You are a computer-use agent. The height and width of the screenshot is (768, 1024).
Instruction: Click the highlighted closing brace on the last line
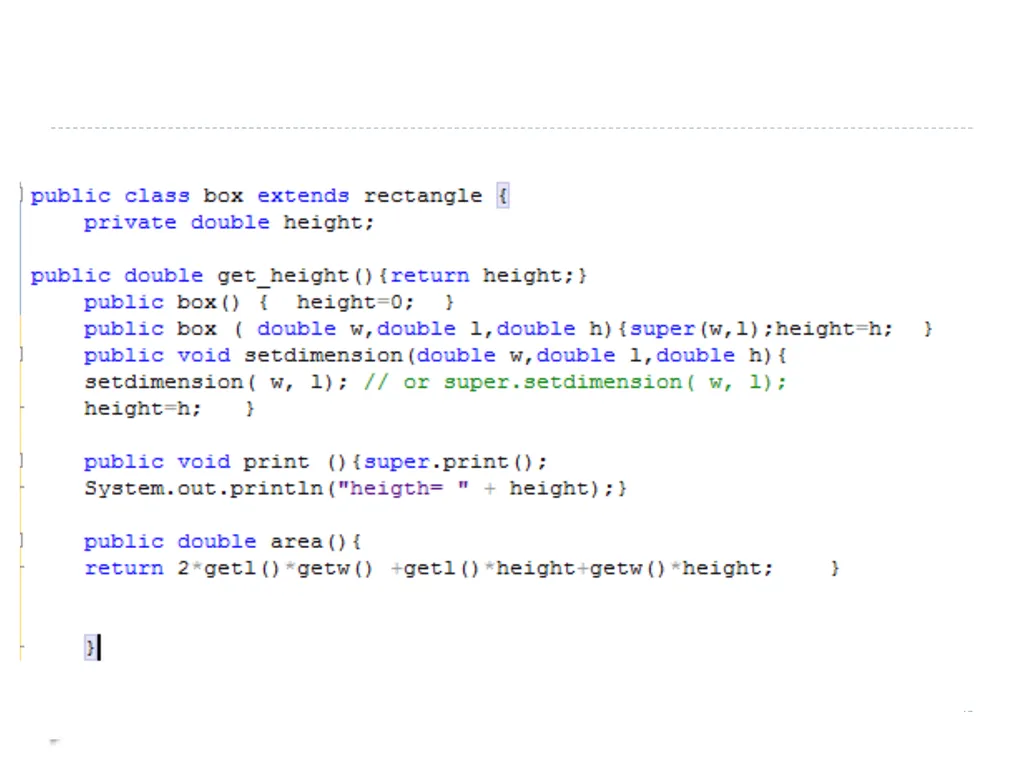tap(90, 648)
